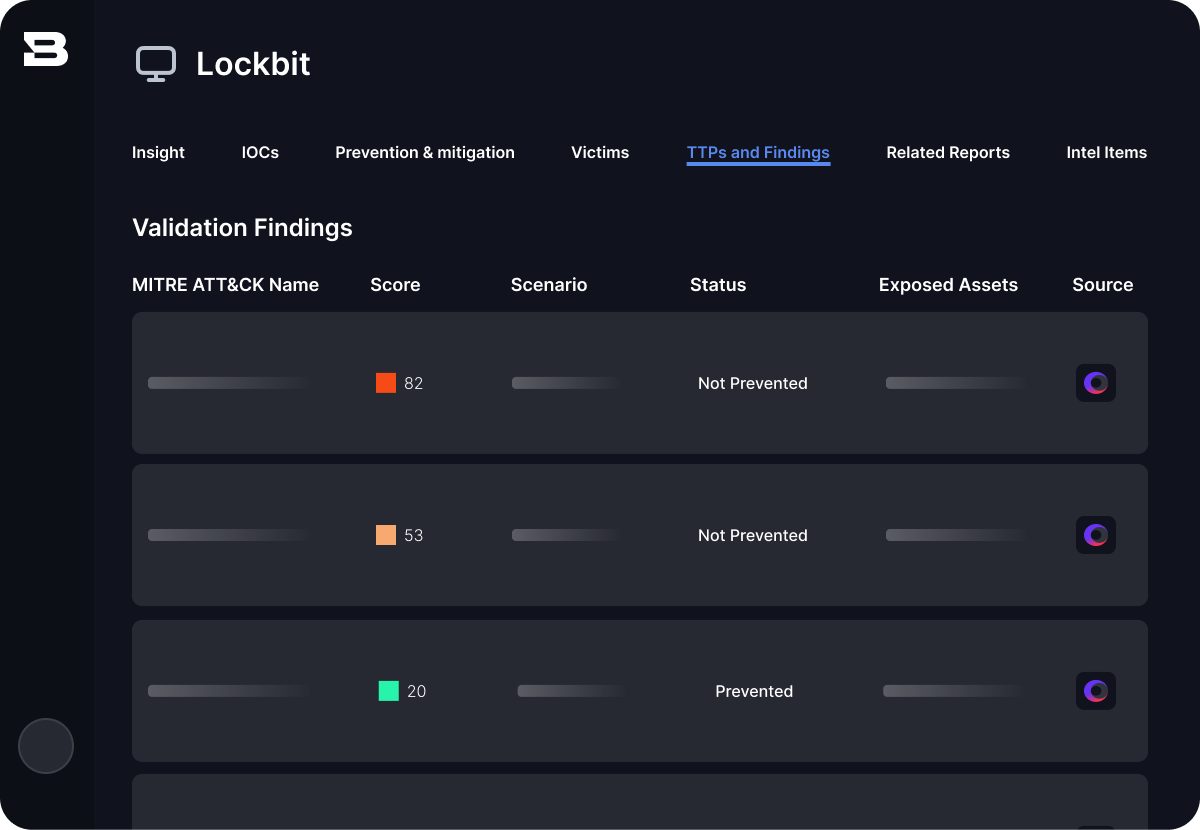Open the source icon in the score 53 row
This screenshot has height=830, width=1200.
(1096, 535)
